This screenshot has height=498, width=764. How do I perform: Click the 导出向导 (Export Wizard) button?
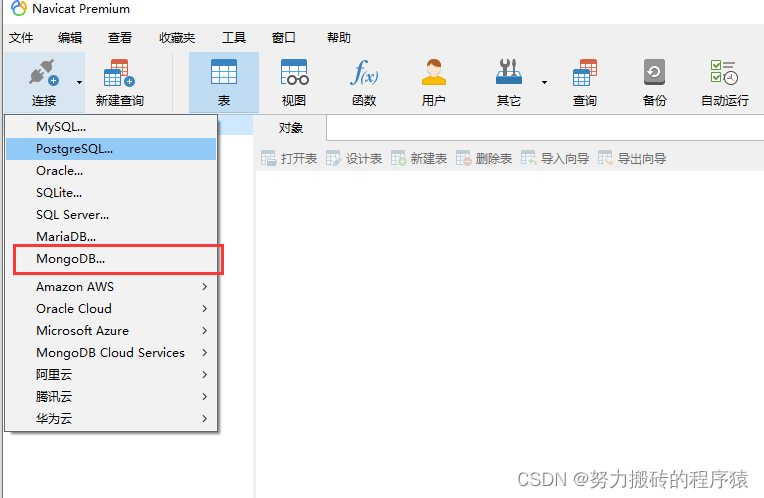(x=632, y=158)
